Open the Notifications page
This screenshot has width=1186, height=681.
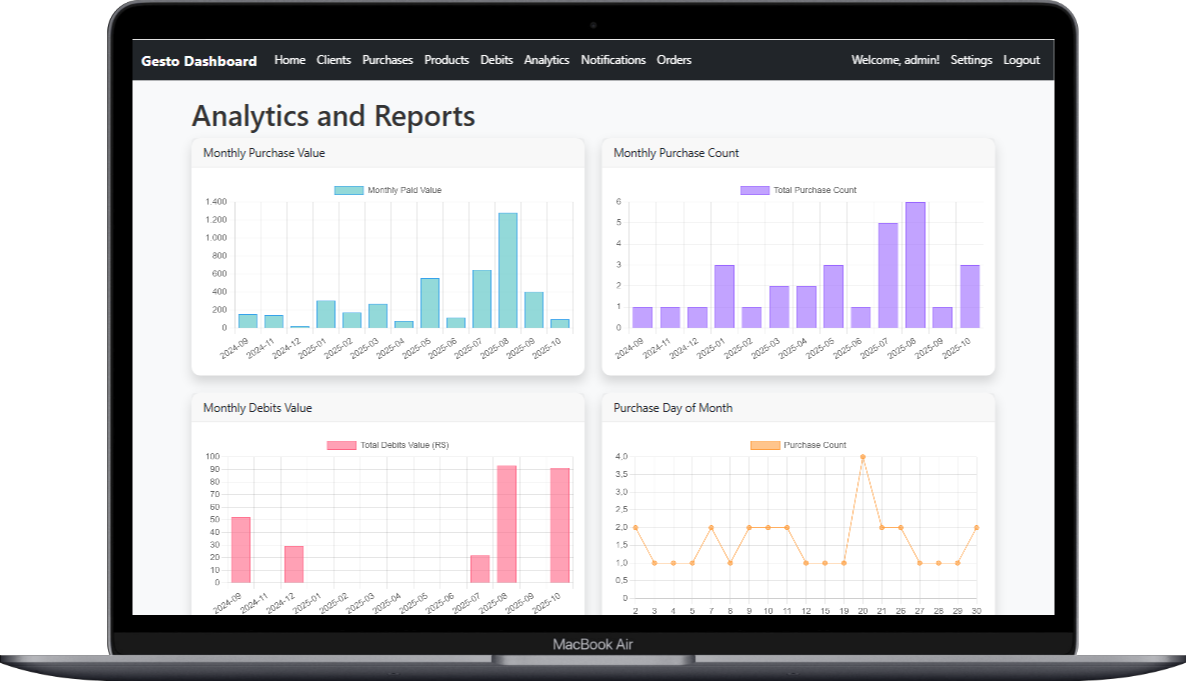tap(613, 60)
